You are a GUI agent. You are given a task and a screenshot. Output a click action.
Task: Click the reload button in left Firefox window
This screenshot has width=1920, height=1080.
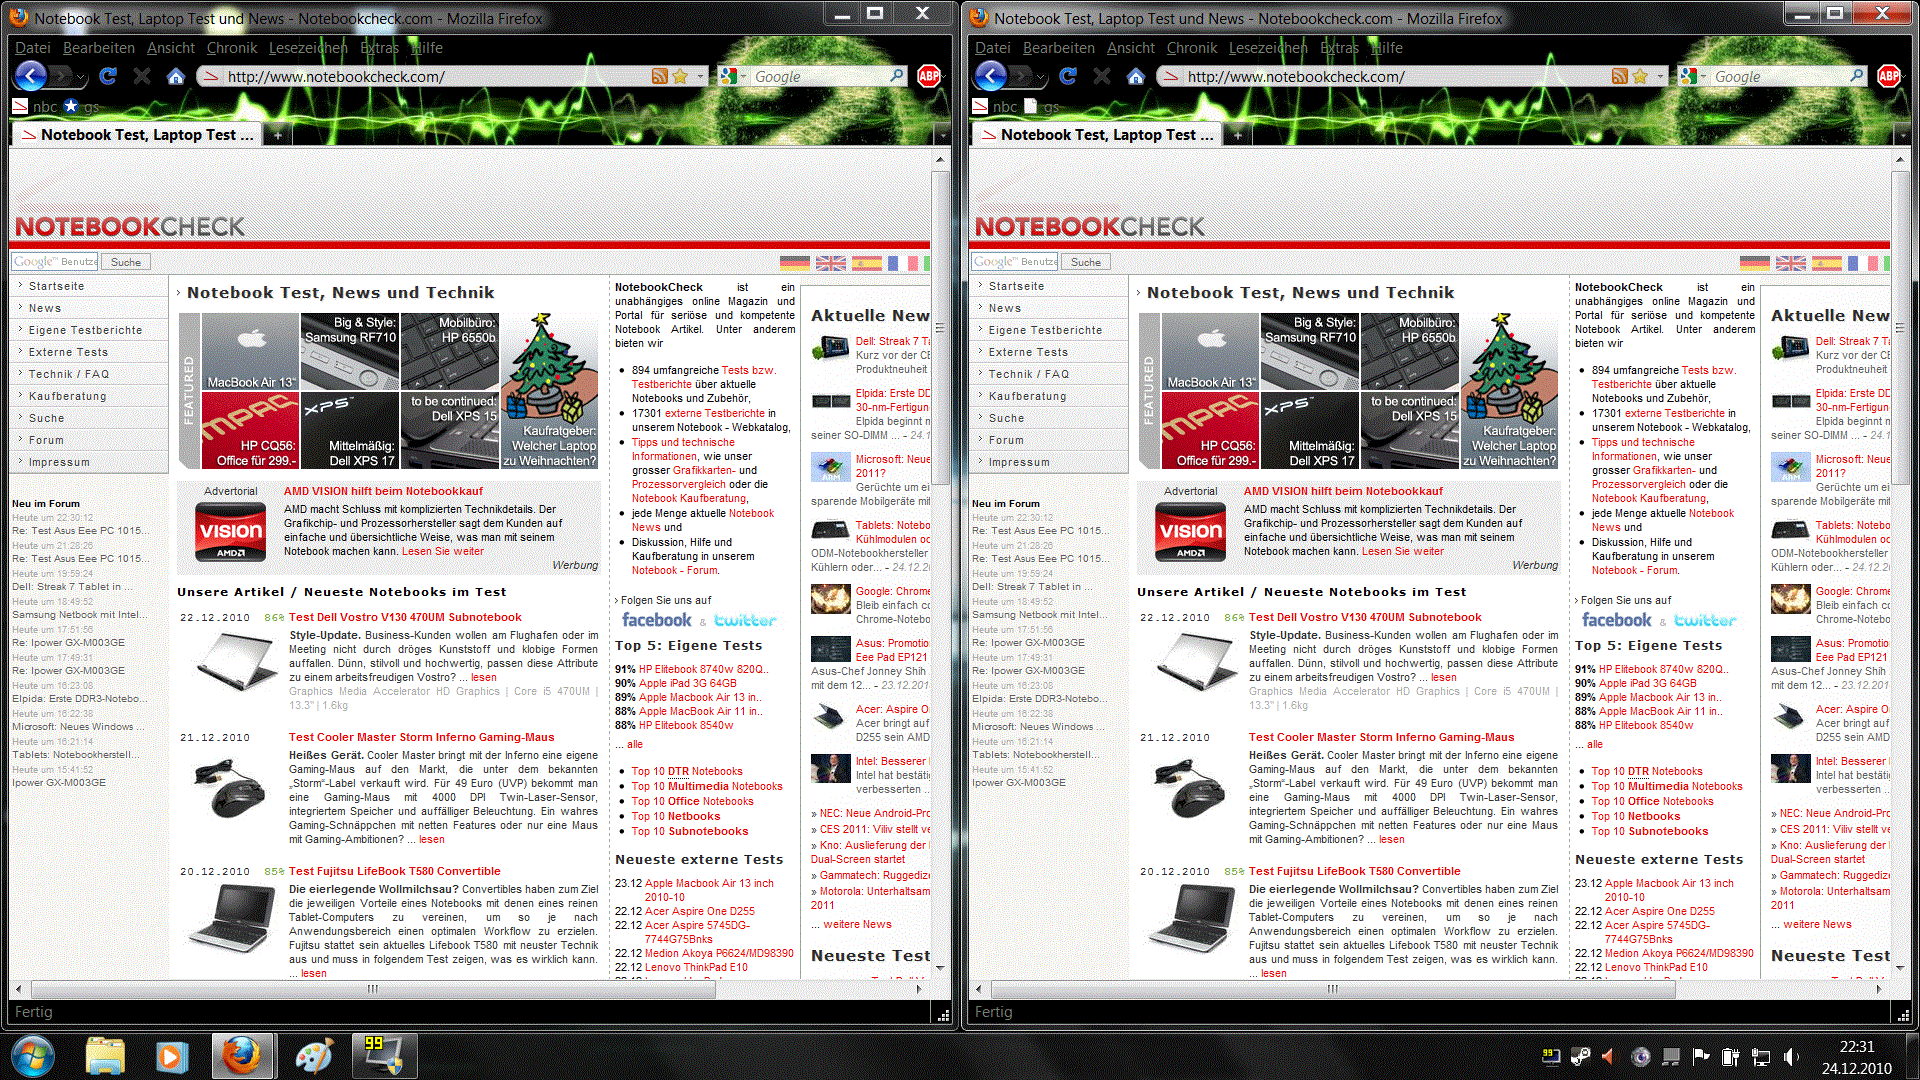click(108, 76)
